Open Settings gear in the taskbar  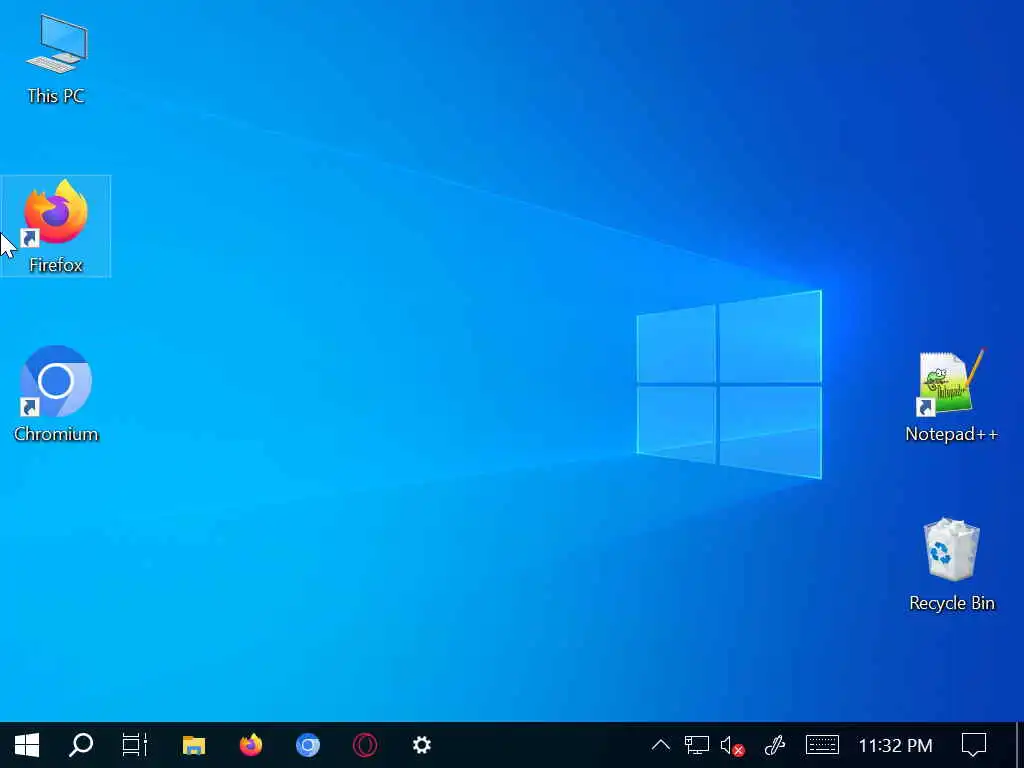tap(422, 745)
